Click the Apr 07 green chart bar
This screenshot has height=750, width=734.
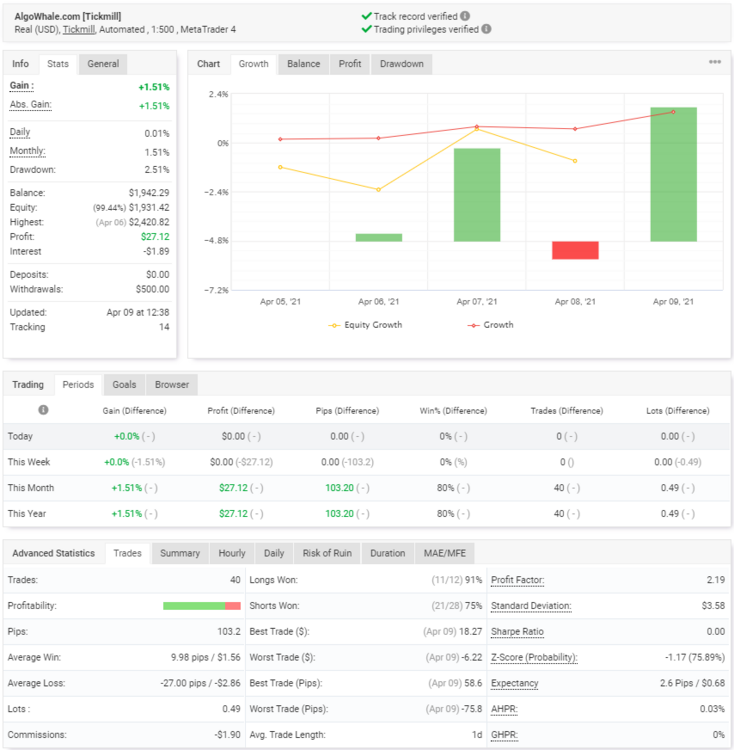[x=477, y=195]
